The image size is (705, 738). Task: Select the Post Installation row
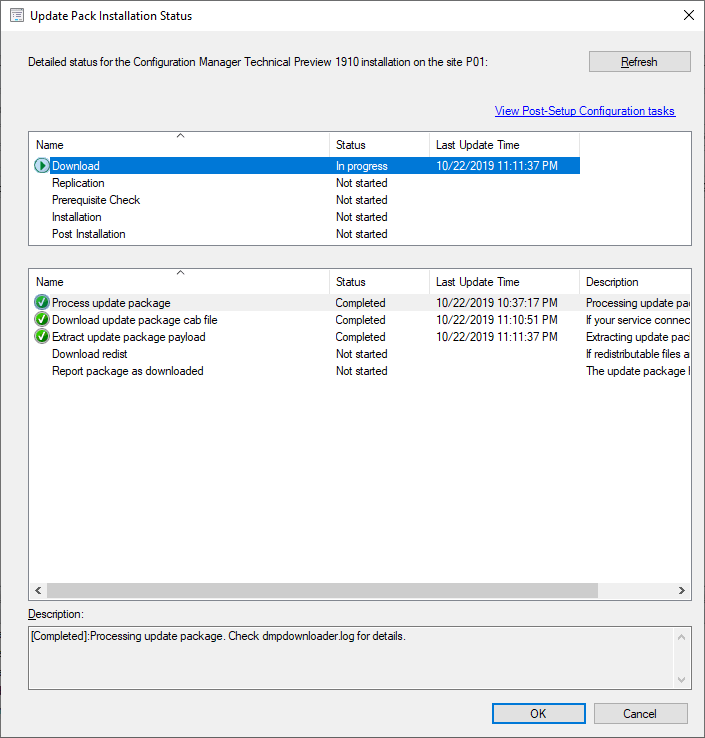(x=89, y=234)
